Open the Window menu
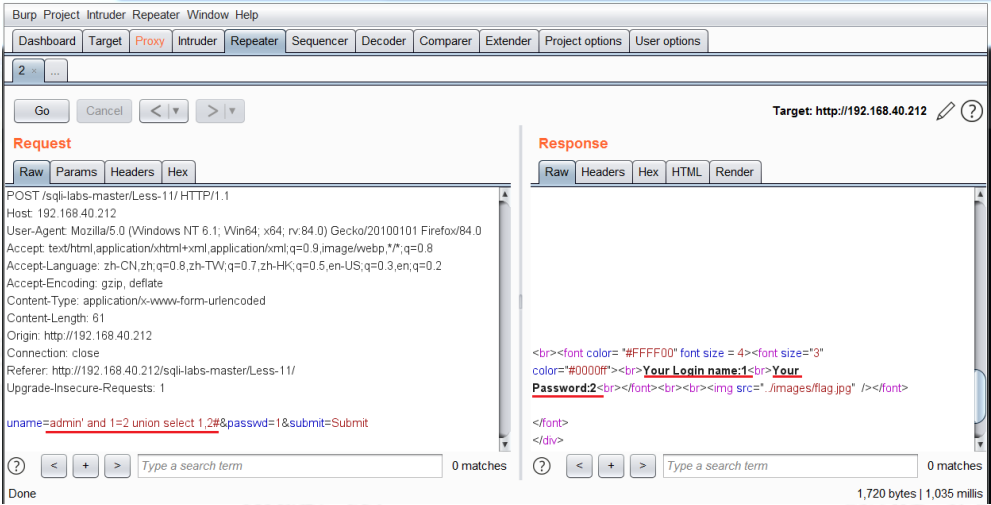This screenshot has width=991, height=505. (x=208, y=15)
